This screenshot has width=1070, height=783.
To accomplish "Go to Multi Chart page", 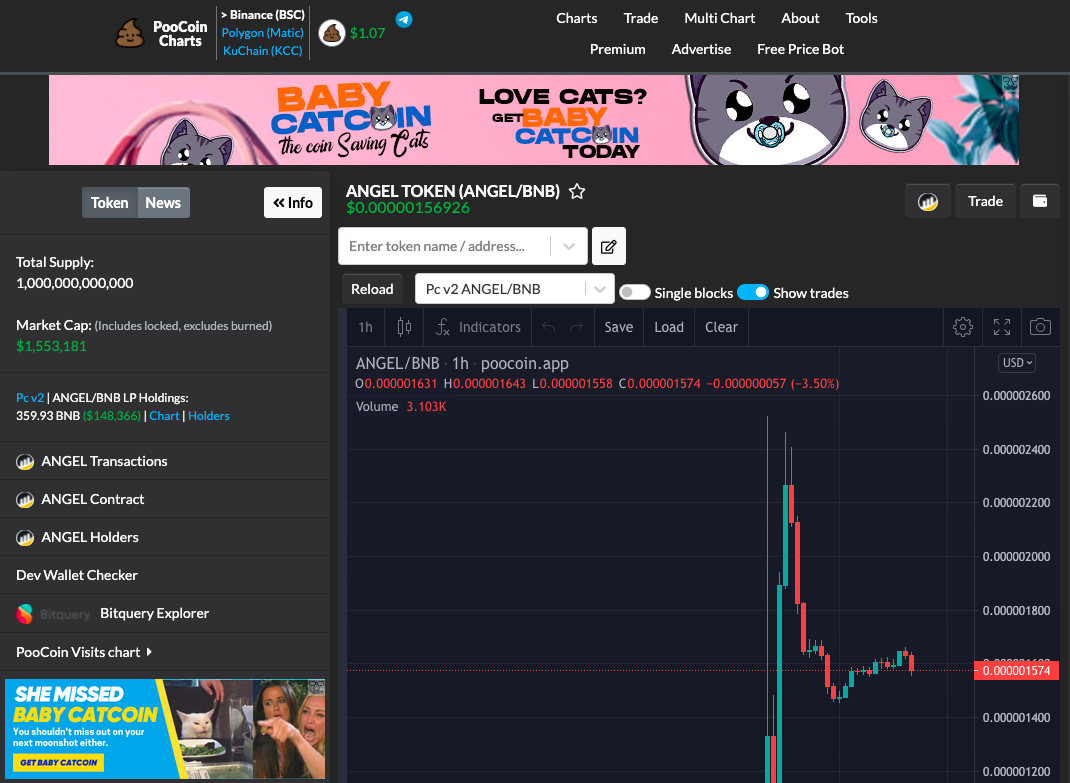I will (x=720, y=18).
